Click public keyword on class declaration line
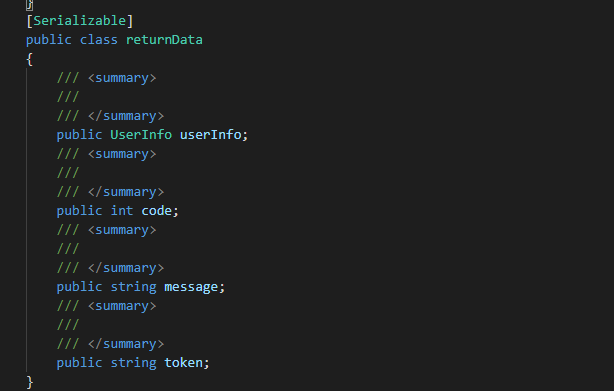Viewport: 614px width, 391px height. coord(49,40)
